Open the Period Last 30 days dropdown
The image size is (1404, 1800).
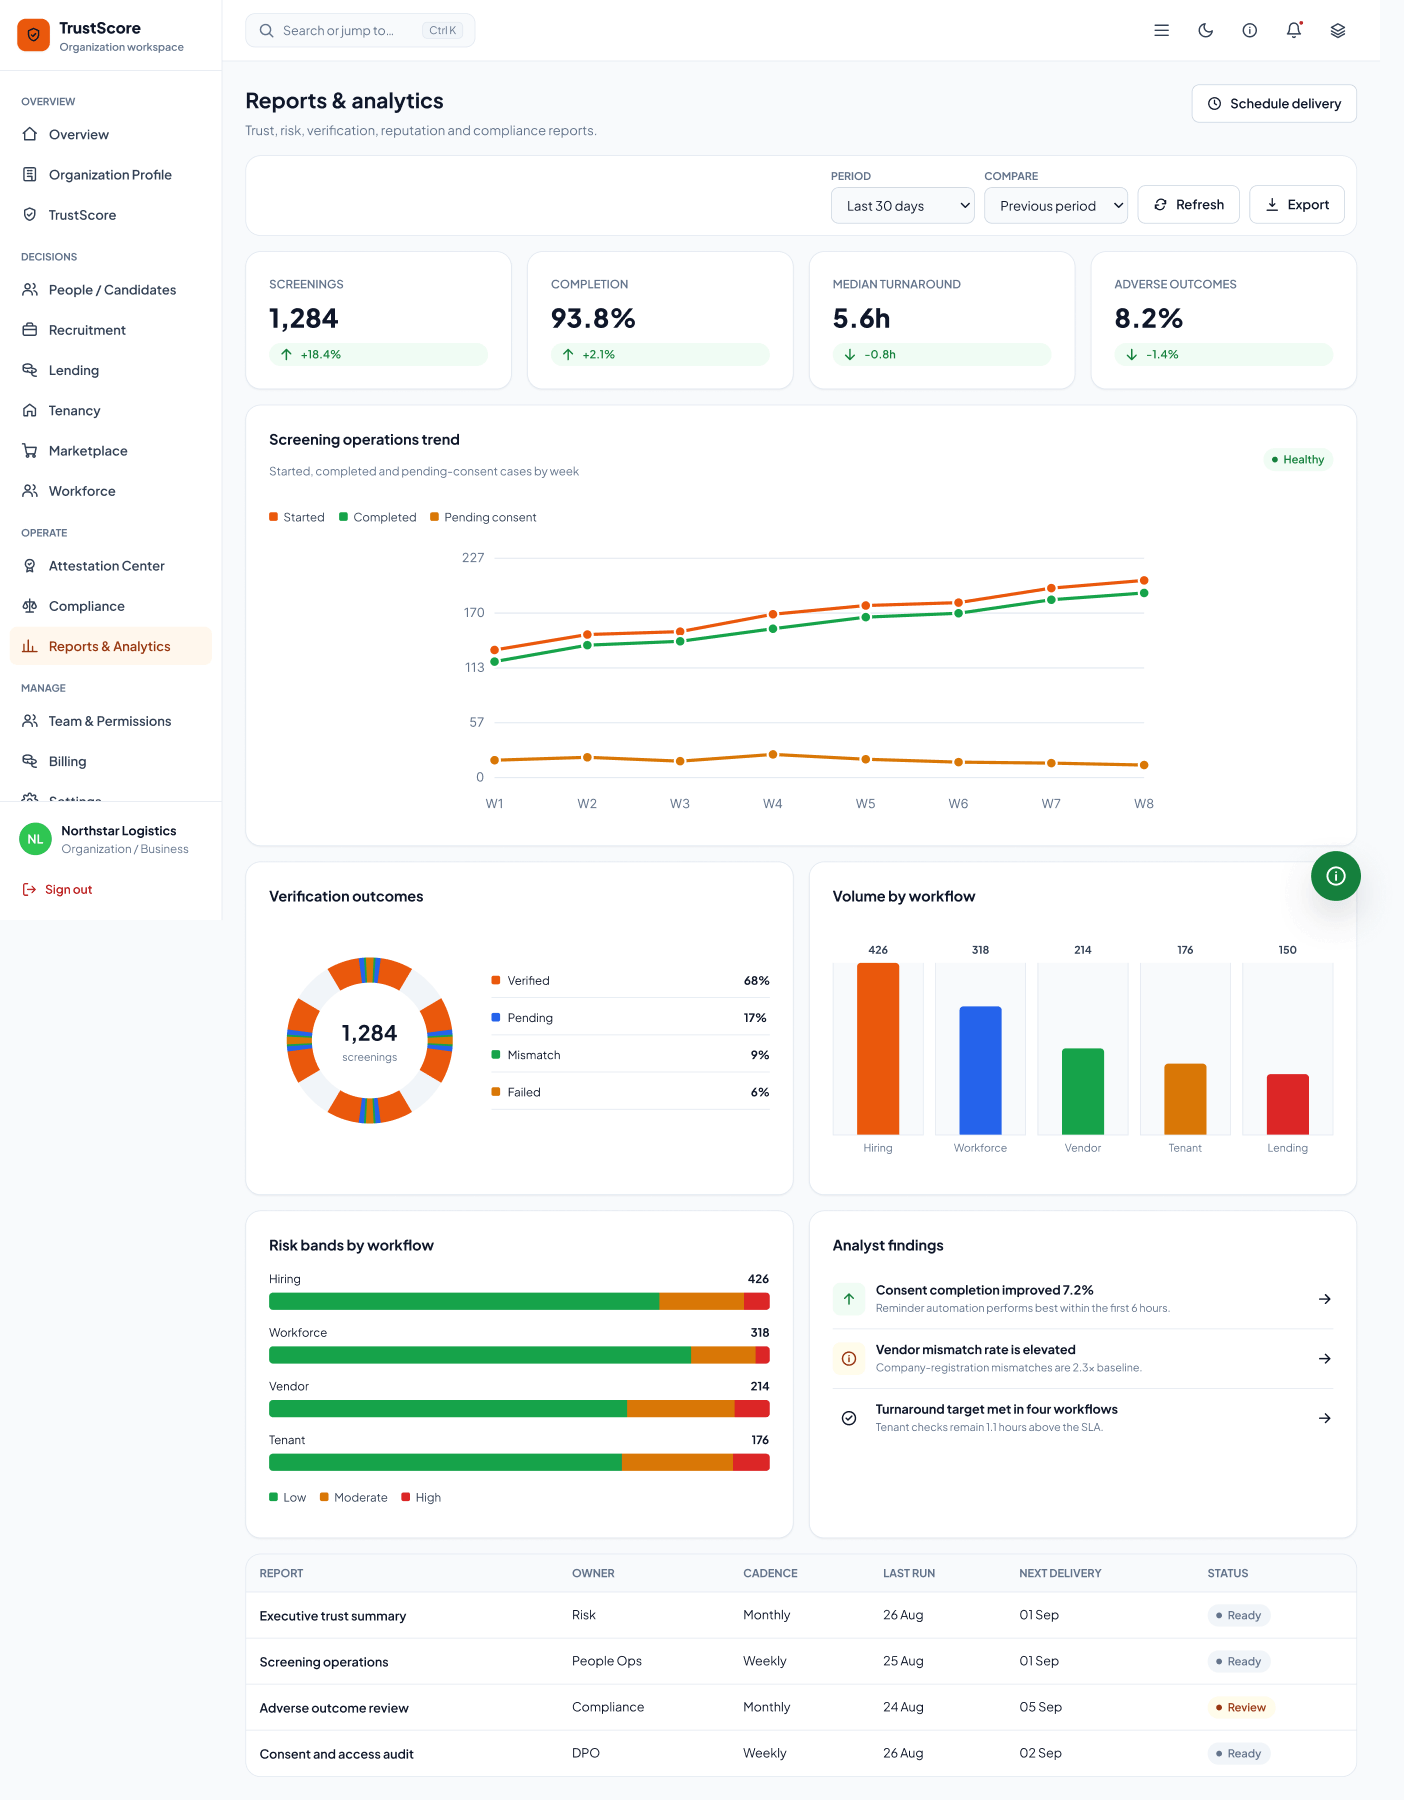click(903, 206)
